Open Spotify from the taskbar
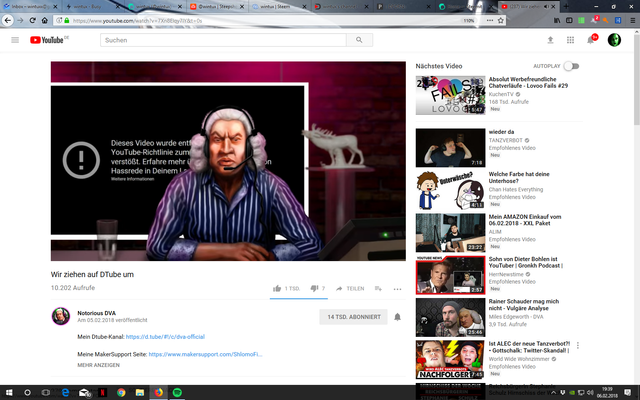The image size is (640, 400). (177, 393)
